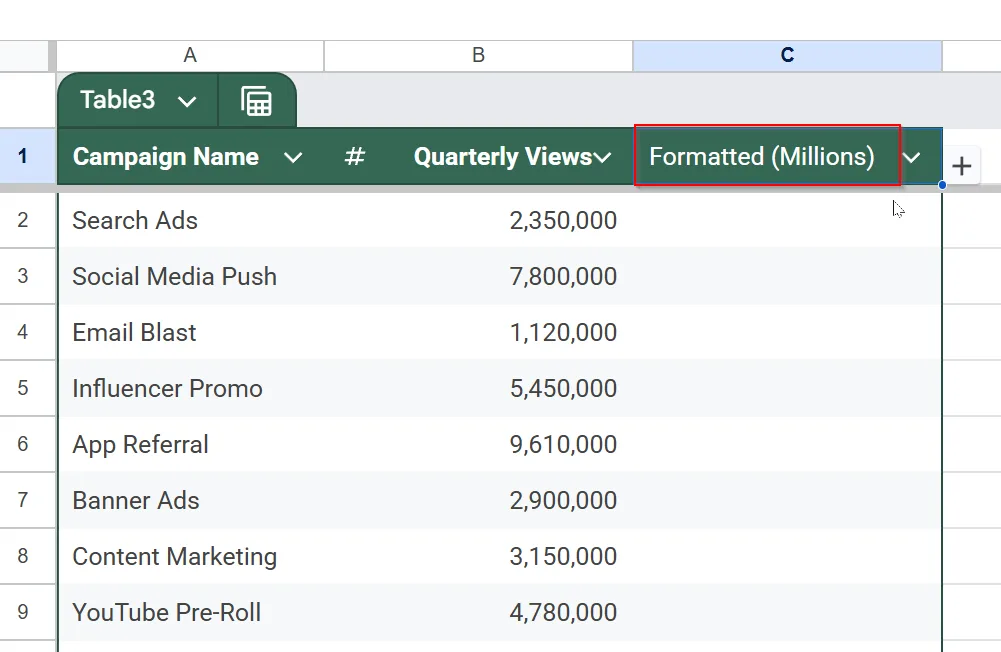Open Campaign Name column dropdown
The image size is (1001, 652).
point(292,157)
